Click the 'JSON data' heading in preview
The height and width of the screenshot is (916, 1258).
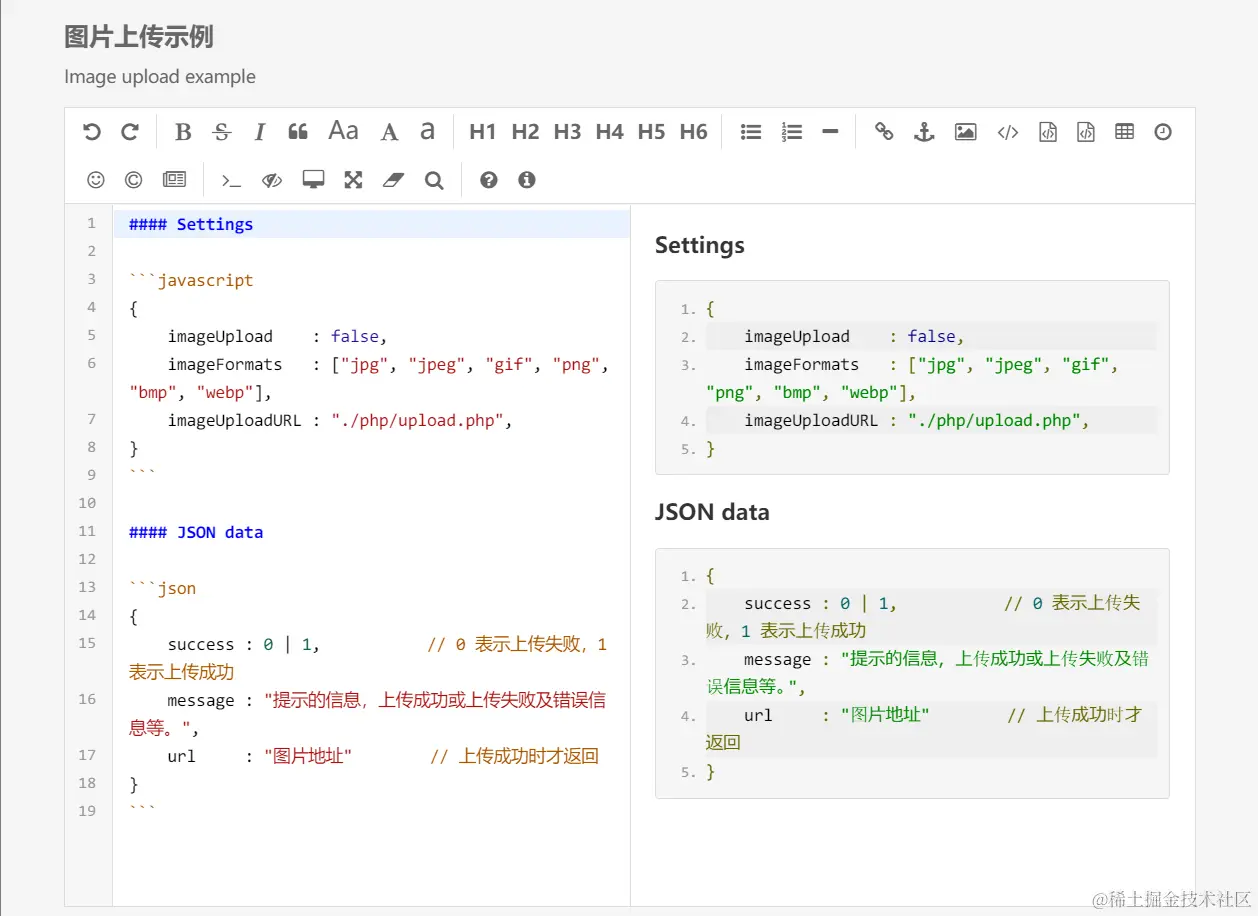tap(712, 512)
